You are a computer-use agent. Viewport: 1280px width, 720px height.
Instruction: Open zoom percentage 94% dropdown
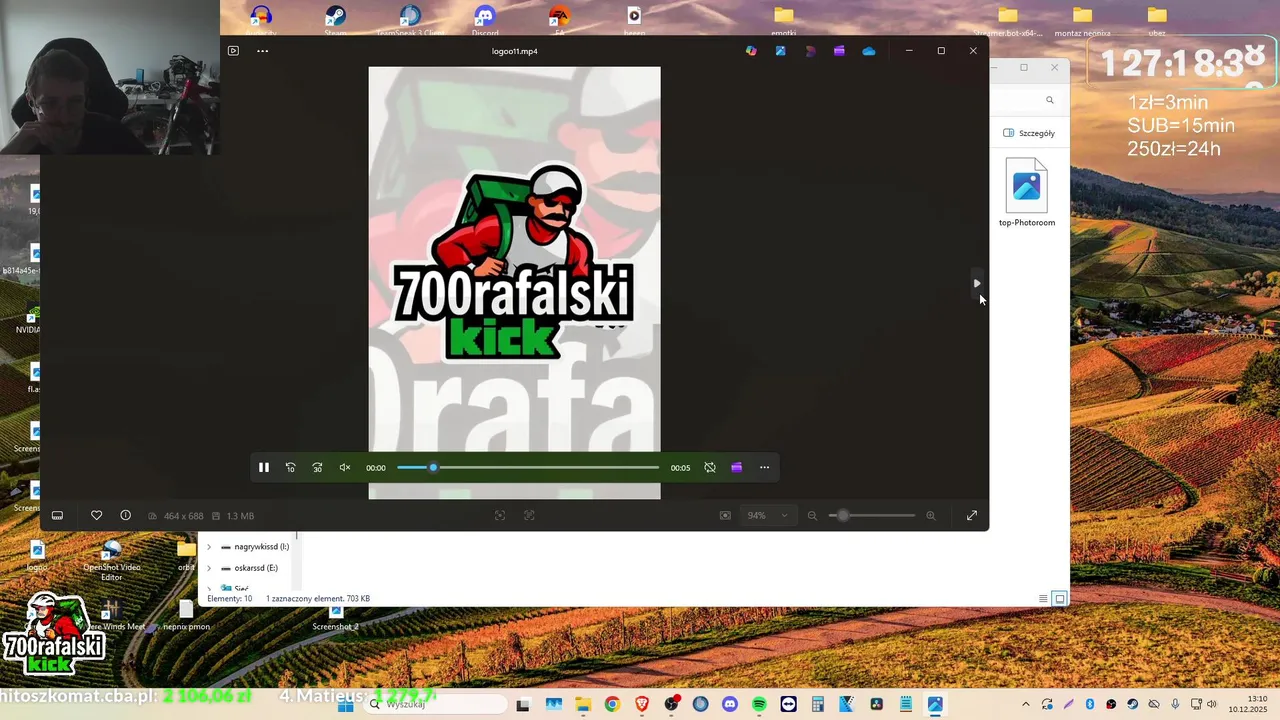[768, 515]
